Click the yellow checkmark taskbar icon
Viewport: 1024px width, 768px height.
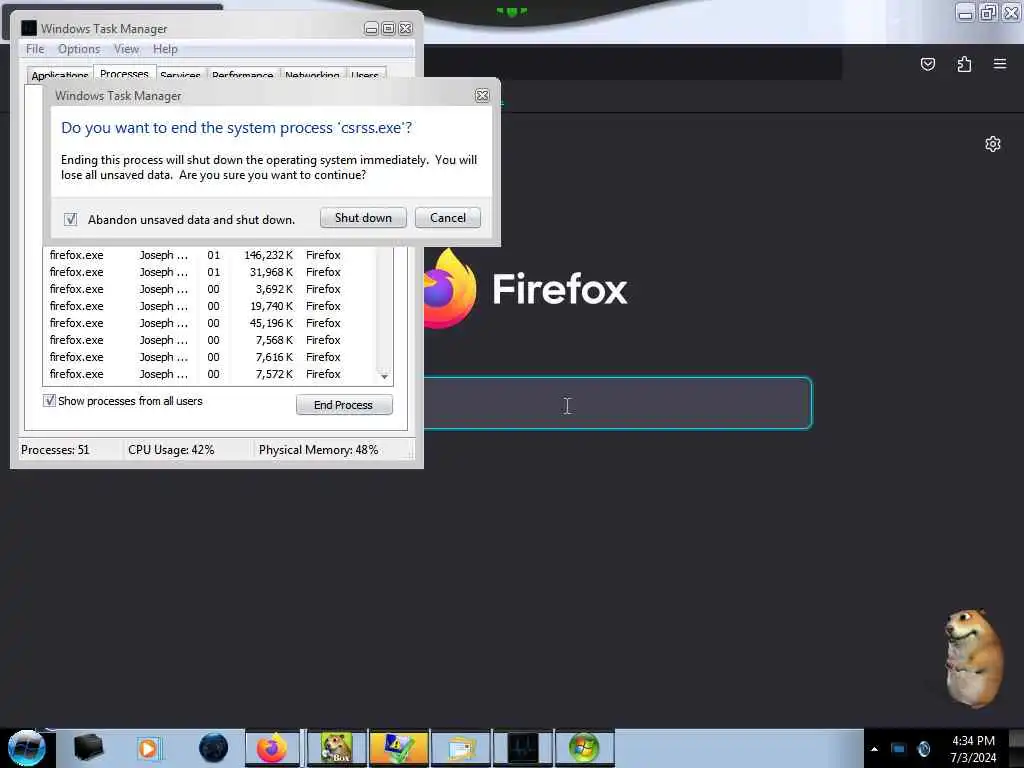[x=398, y=748]
